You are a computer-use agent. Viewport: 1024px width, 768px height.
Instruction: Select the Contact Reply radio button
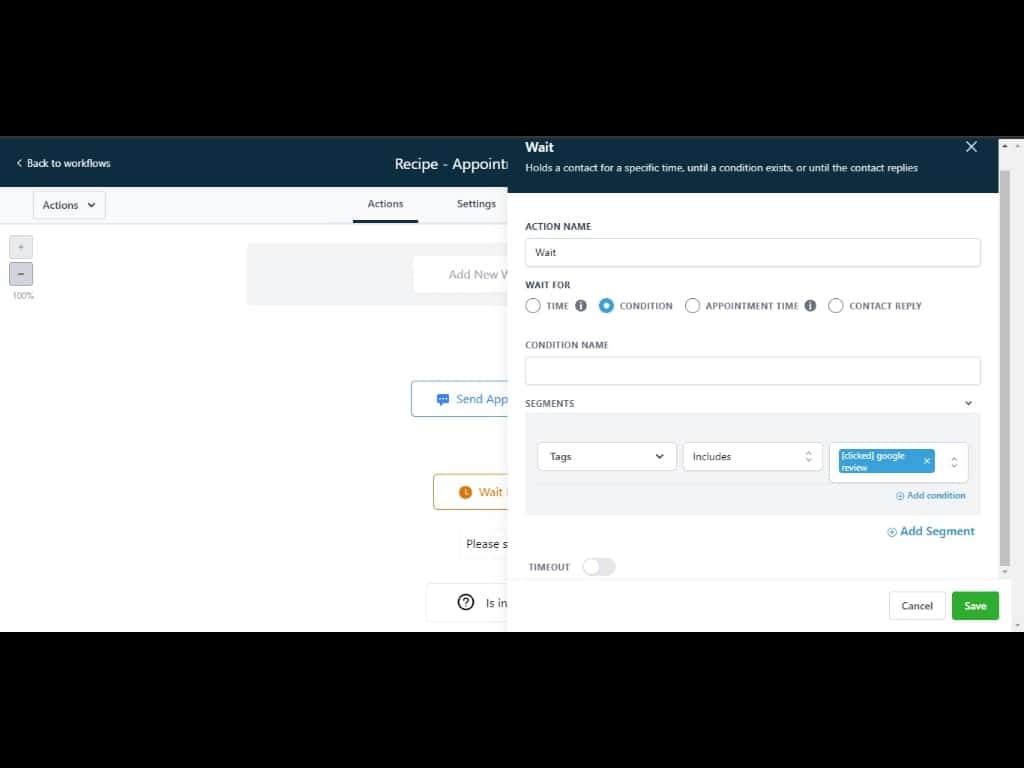click(x=836, y=306)
